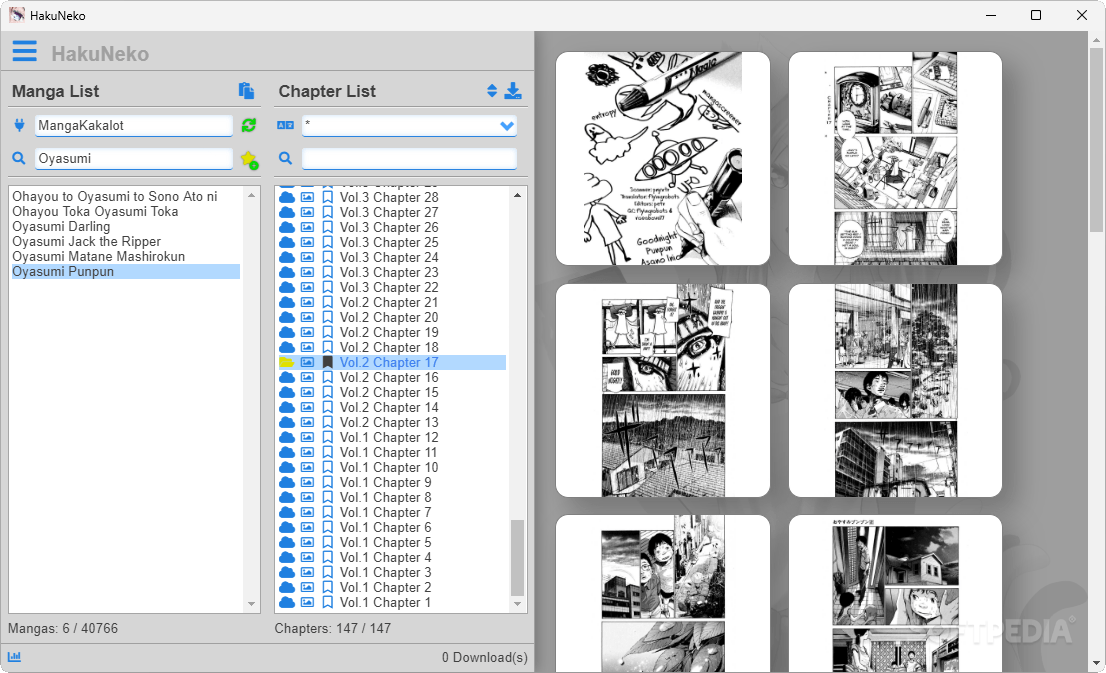Click the yellow folder icon for Vol.2 Chapter 17
This screenshot has width=1106, height=673.
pyautogui.click(x=287, y=363)
